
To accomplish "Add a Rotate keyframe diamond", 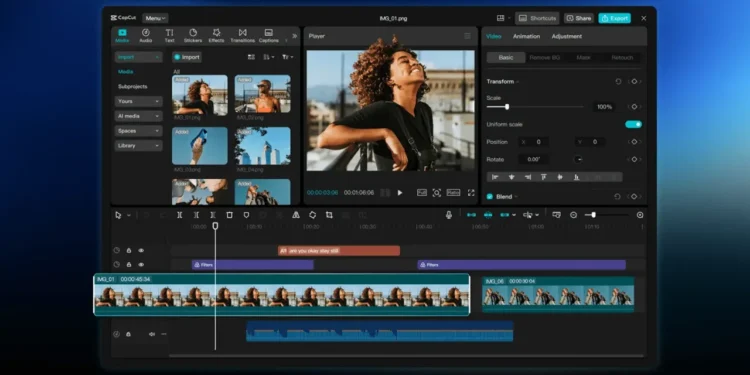I will pyautogui.click(x=634, y=159).
